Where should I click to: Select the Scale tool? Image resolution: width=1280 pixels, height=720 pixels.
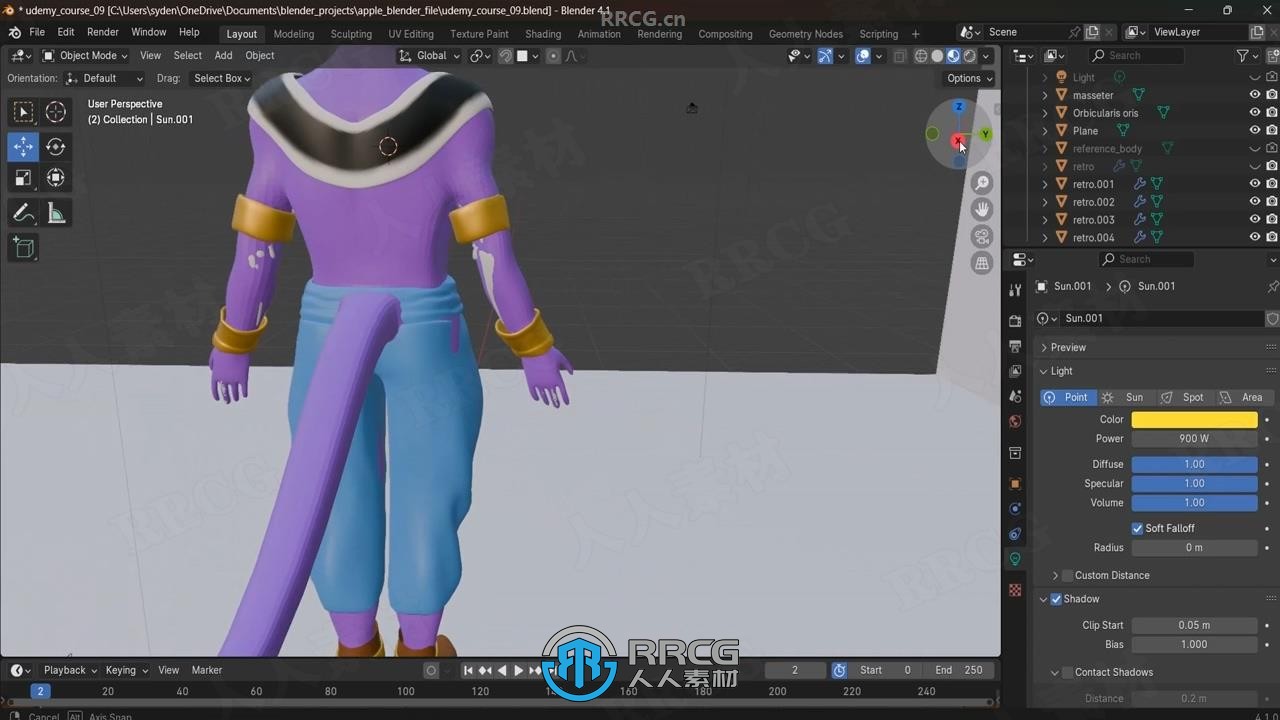point(23,178)
